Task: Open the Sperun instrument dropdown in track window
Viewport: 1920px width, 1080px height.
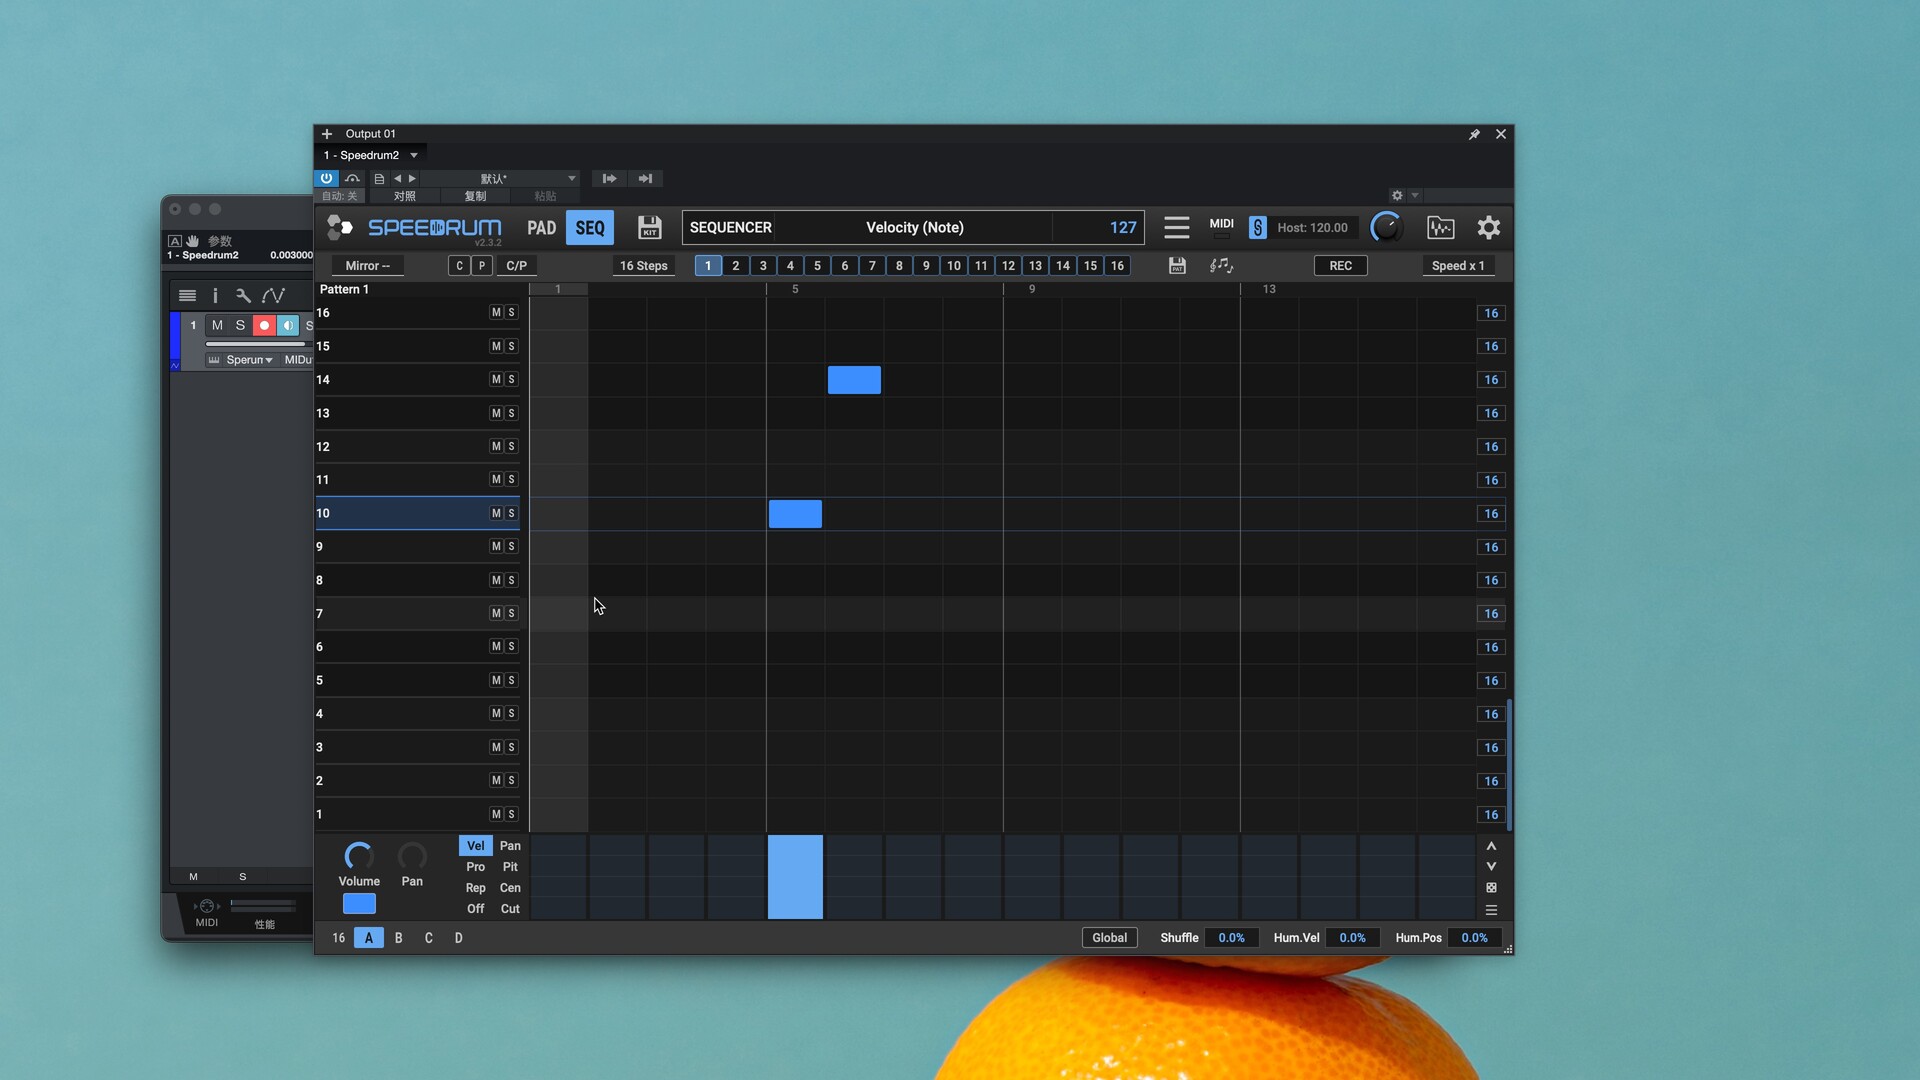Action: click(247, 360)
